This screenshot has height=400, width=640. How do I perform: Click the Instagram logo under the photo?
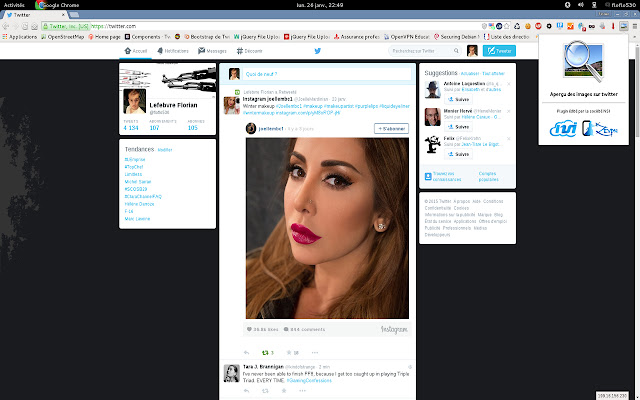394,329
